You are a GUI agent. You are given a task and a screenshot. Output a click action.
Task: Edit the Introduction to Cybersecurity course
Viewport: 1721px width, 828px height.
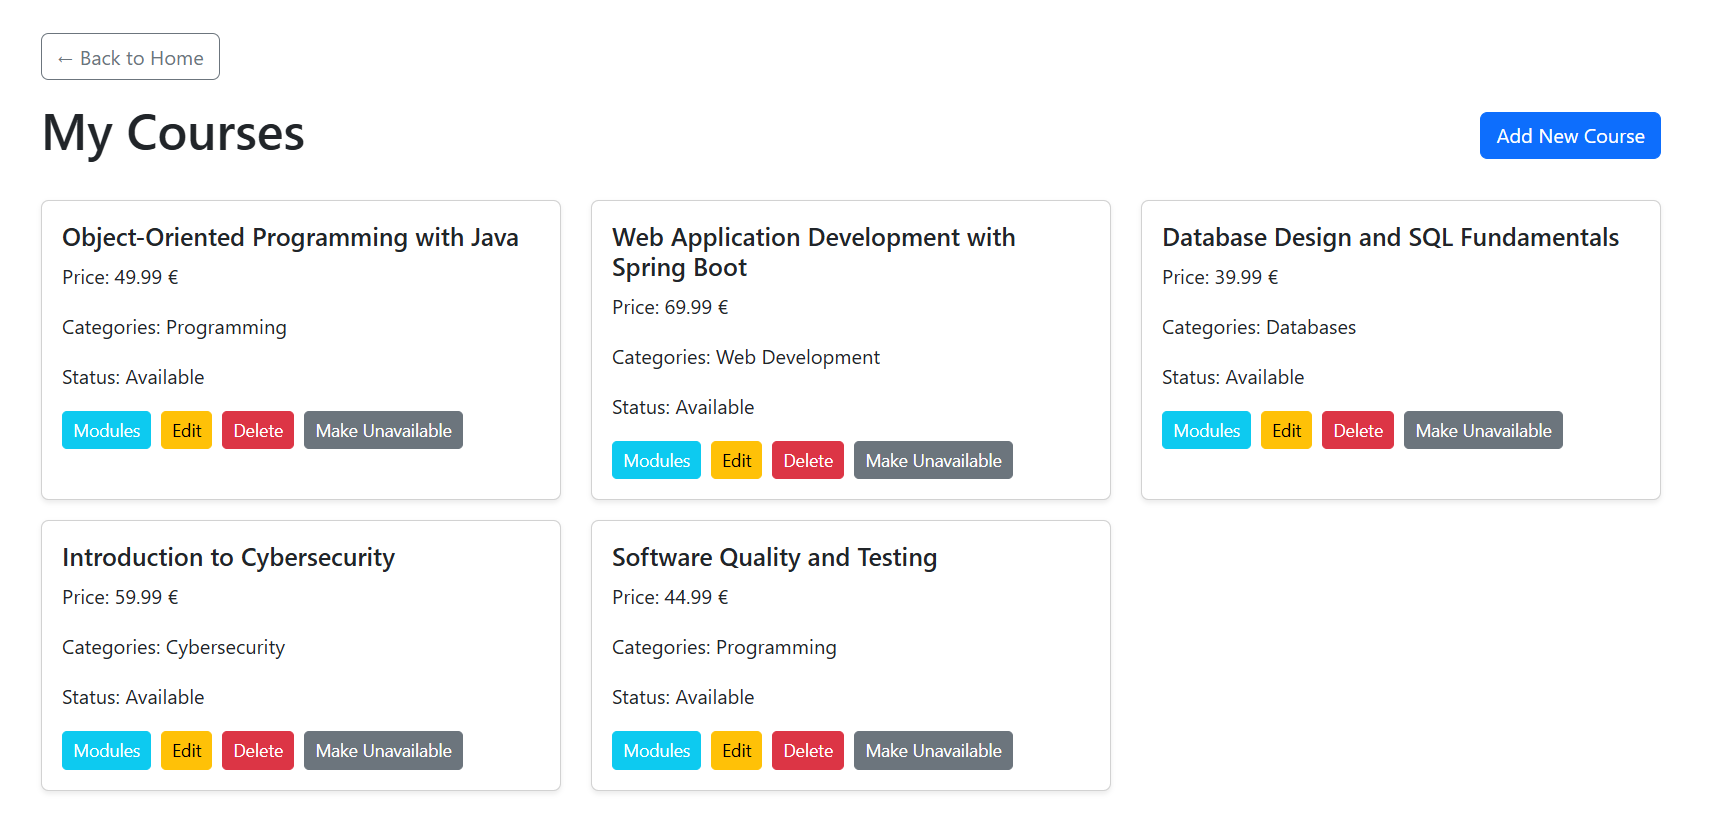pos(186,750)
